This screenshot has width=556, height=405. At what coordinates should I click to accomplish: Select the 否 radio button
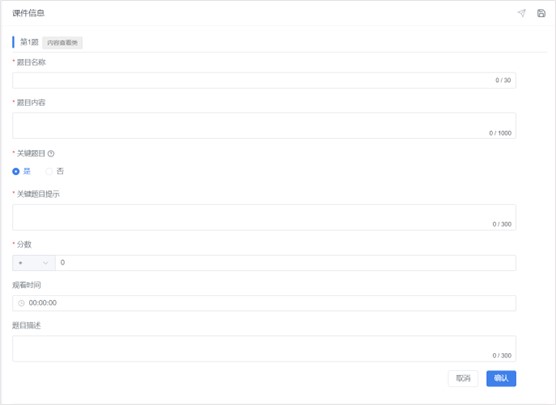[x=49, y=171]
